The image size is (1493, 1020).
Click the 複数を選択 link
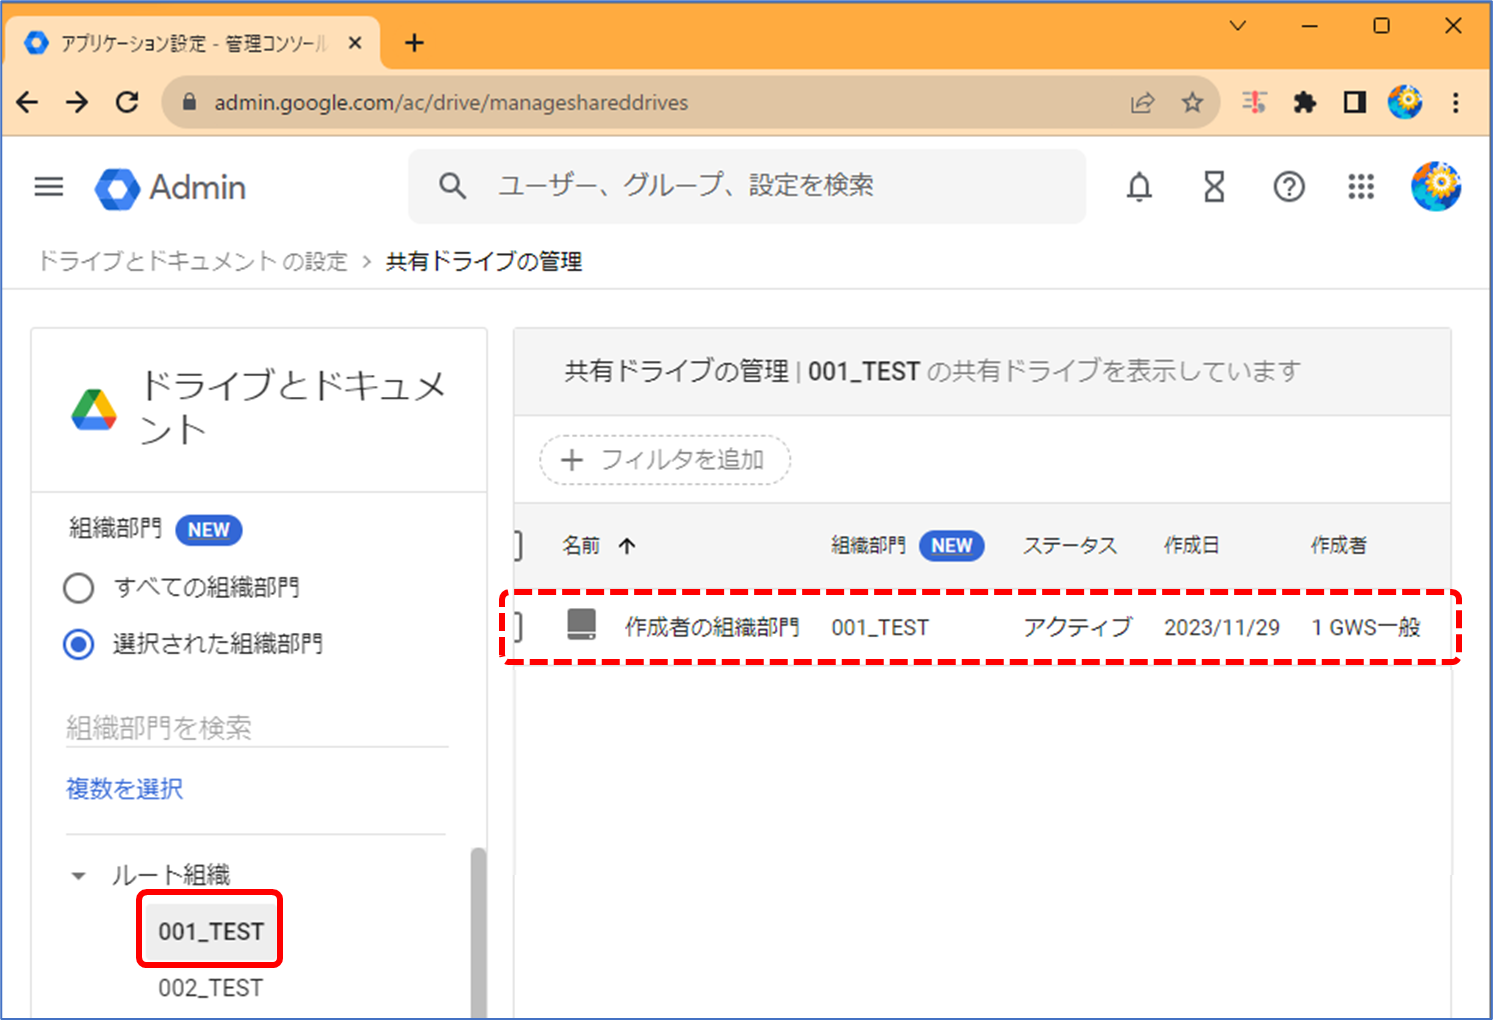point(125,789)
